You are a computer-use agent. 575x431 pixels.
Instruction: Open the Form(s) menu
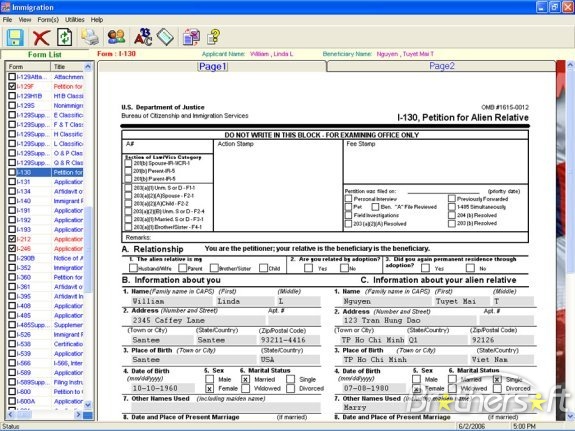coord(48,20)
